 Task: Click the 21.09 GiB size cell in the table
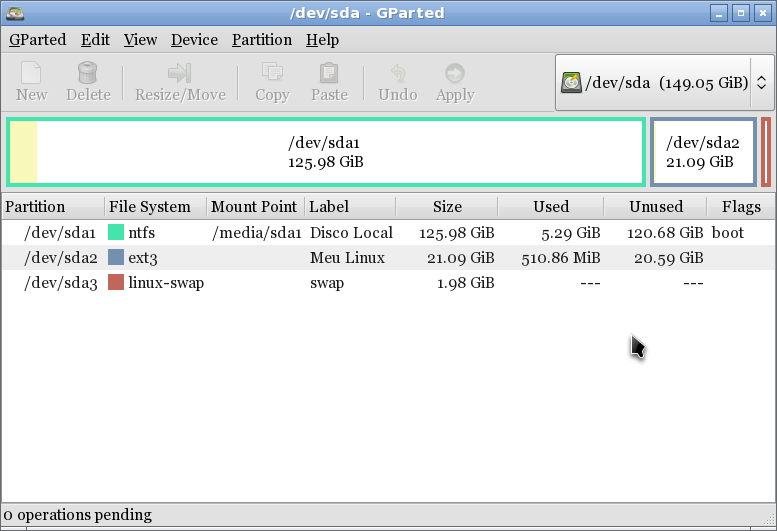[x=461, y=258]
